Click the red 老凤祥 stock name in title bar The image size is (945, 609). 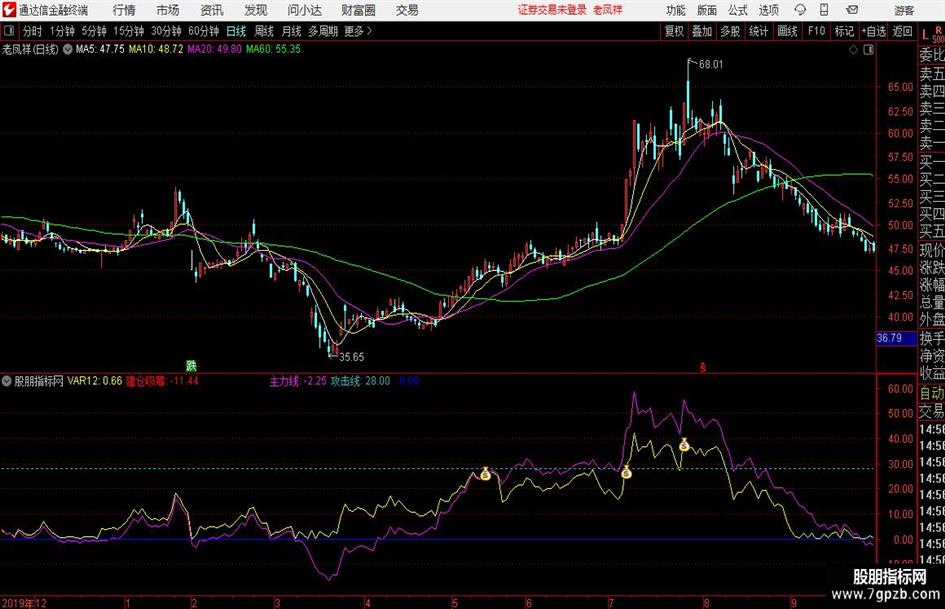608,10
